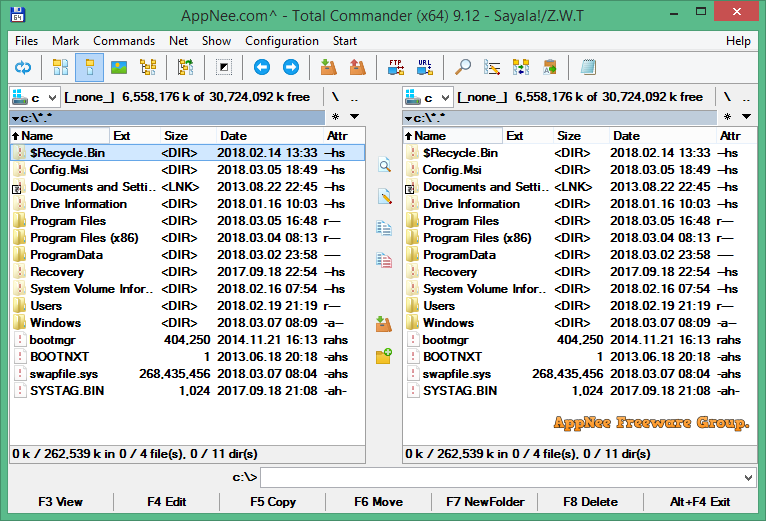Click F6 Move button
Image resolution: width=766 pixels, height=521 pixels.
(379, 502)
